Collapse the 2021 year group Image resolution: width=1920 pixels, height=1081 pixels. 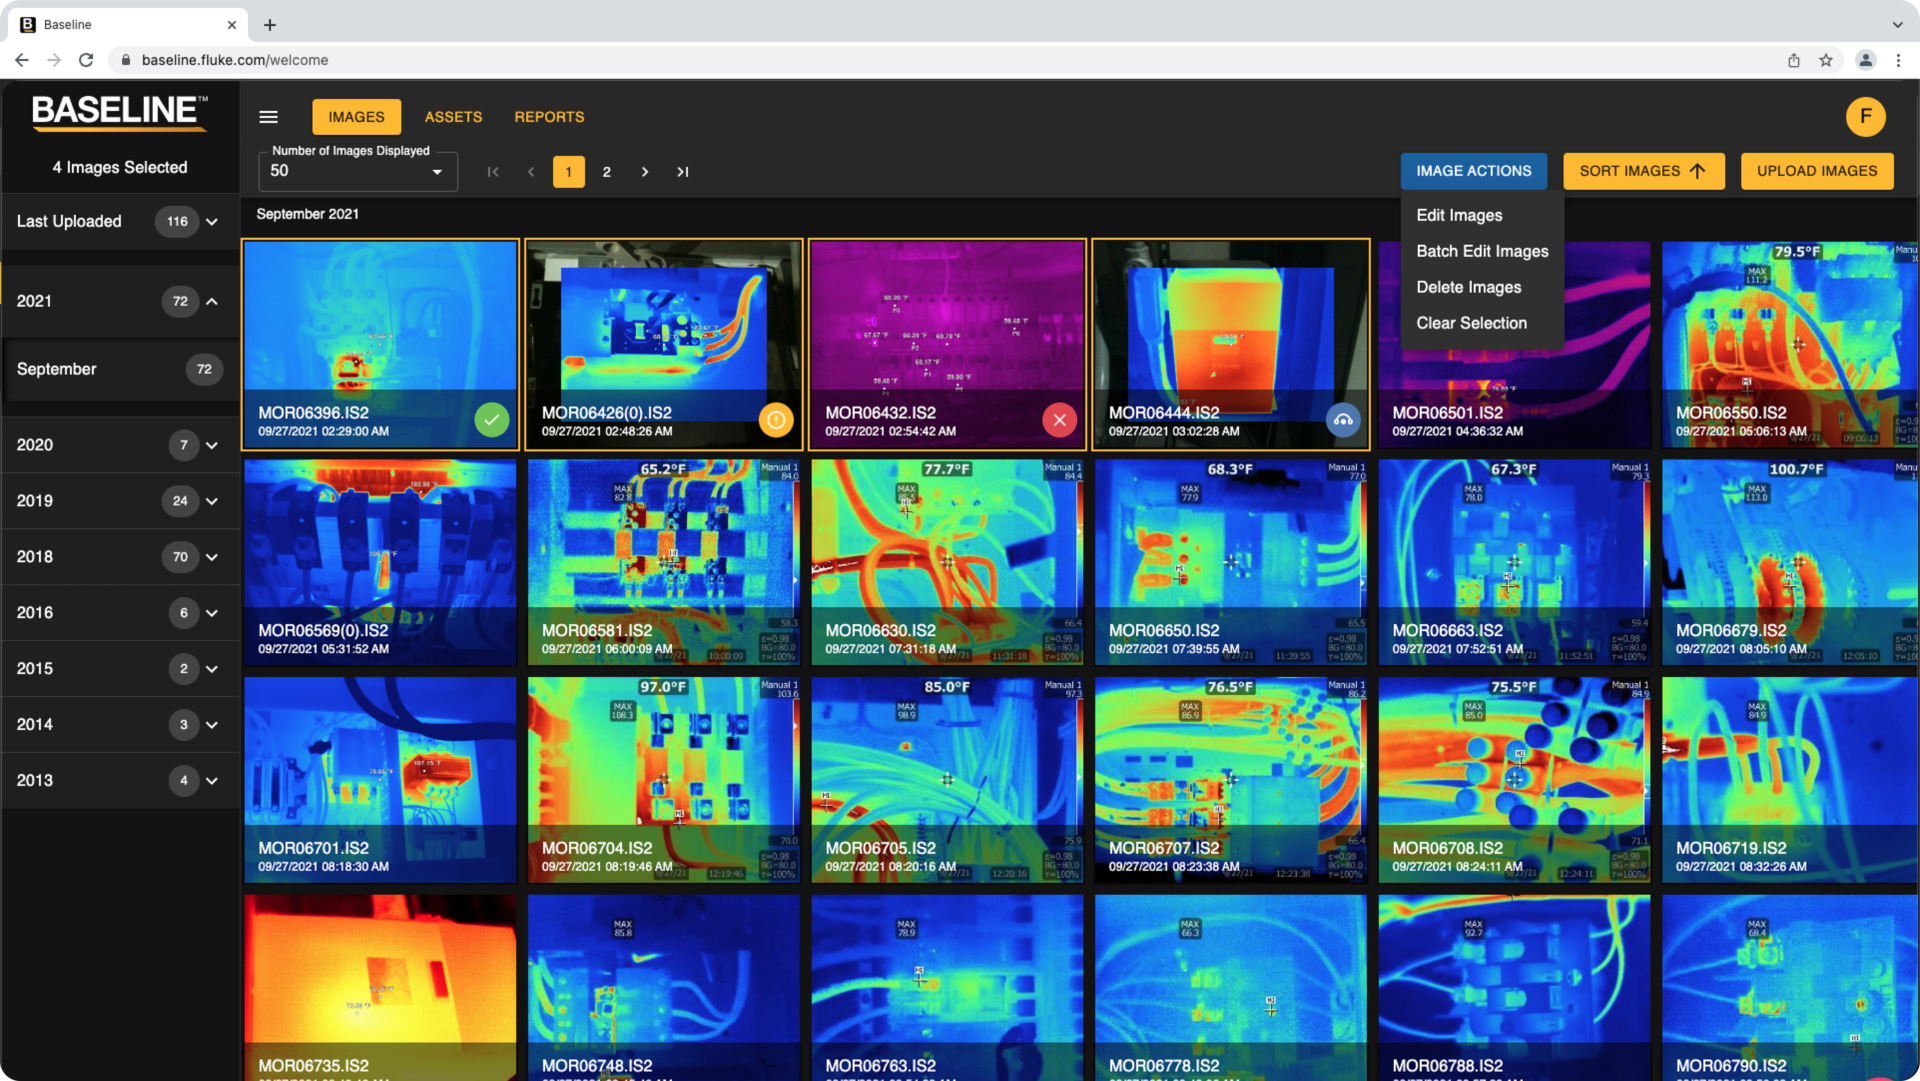tap(211, 301)
